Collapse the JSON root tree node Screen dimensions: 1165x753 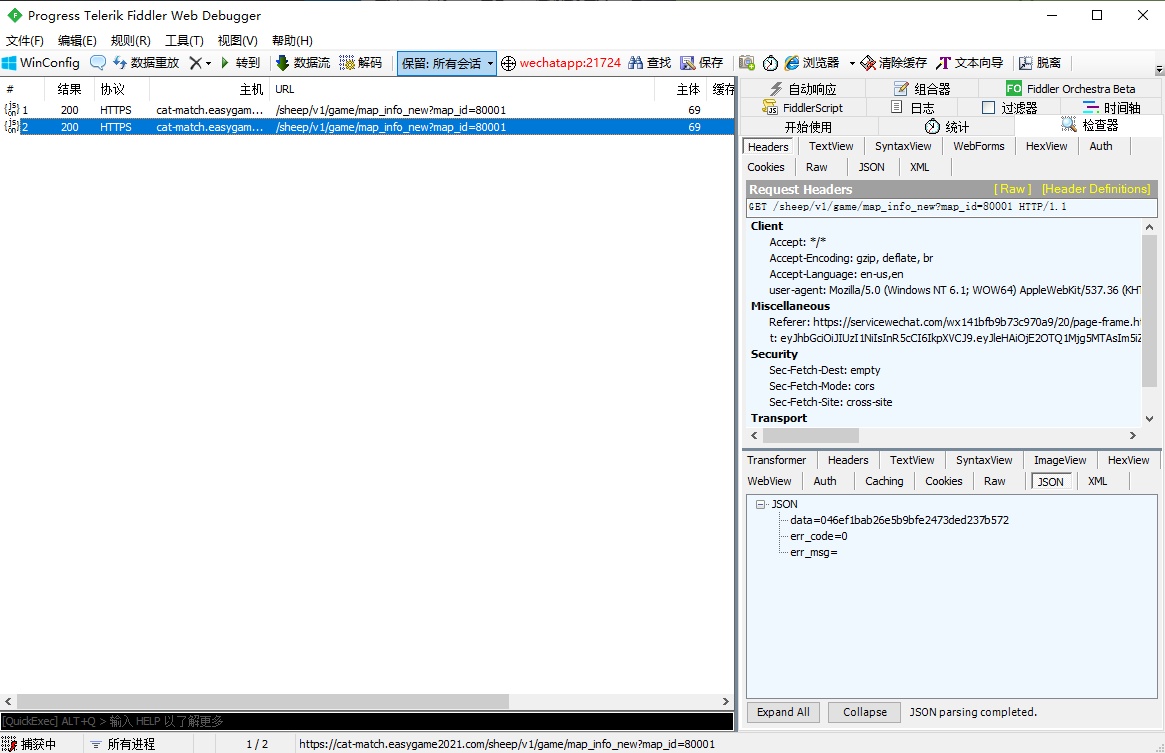tap(760, 504)
